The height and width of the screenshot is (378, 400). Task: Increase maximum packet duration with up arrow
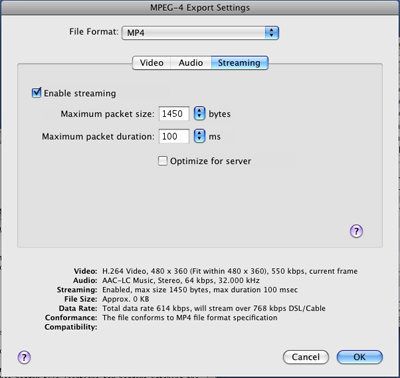199,133
